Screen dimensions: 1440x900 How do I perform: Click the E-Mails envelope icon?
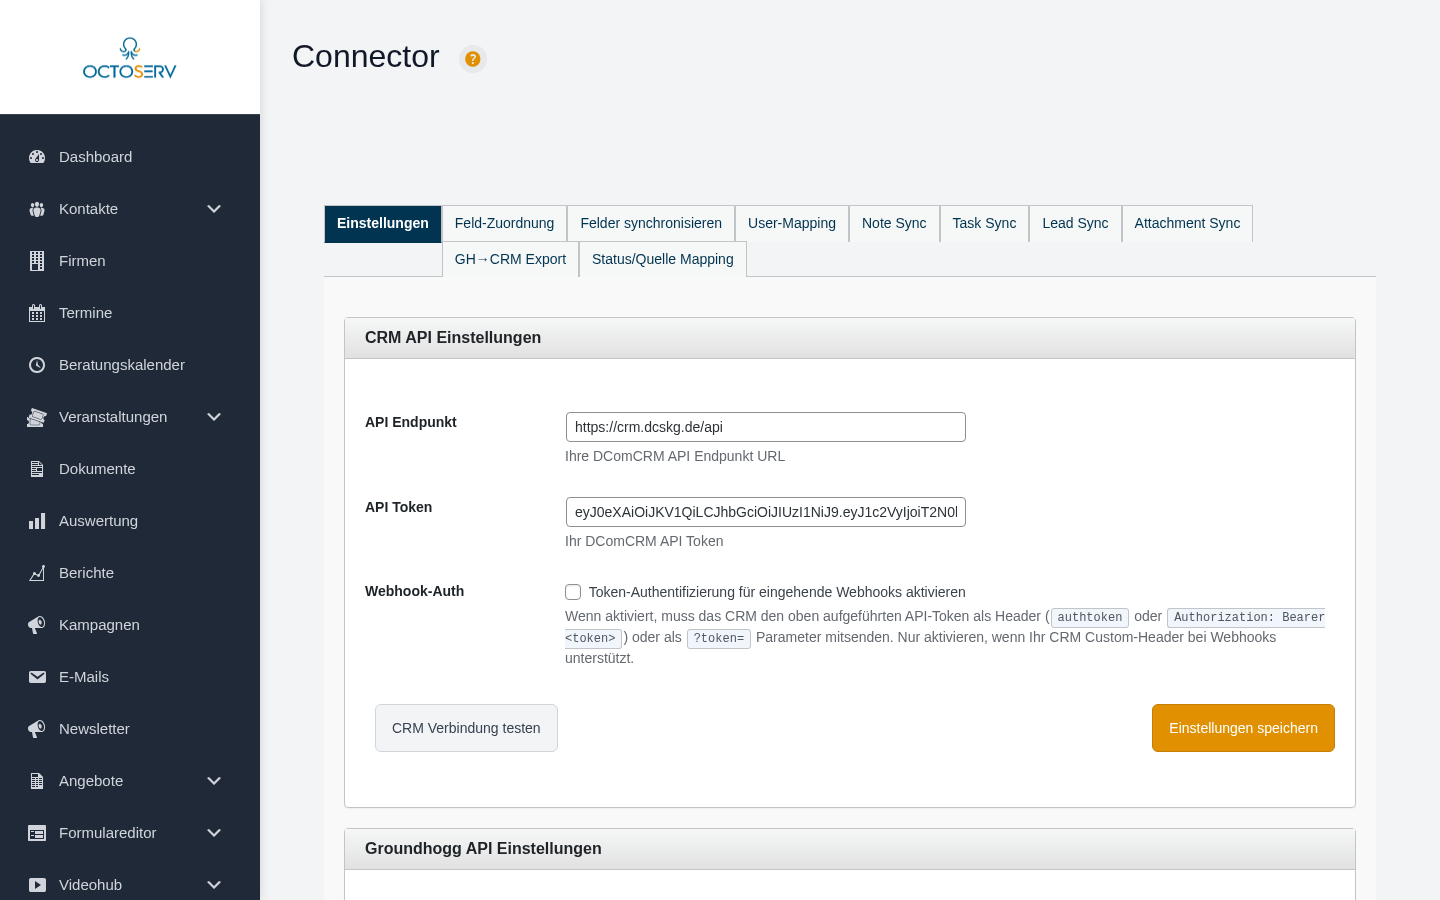point(37,677)
